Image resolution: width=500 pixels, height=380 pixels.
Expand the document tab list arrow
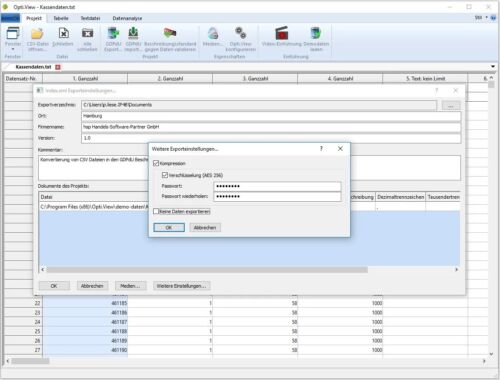493,67
